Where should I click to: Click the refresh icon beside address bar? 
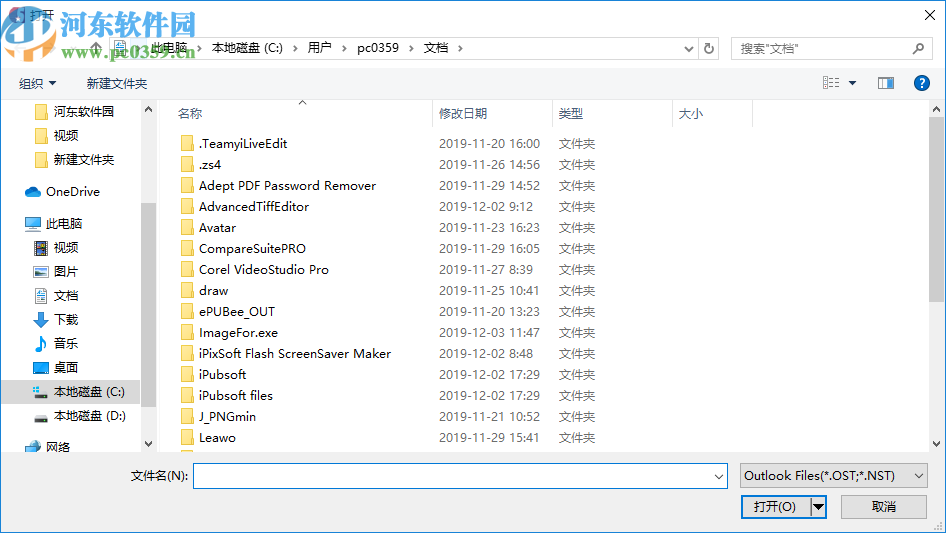coord(709,48)
